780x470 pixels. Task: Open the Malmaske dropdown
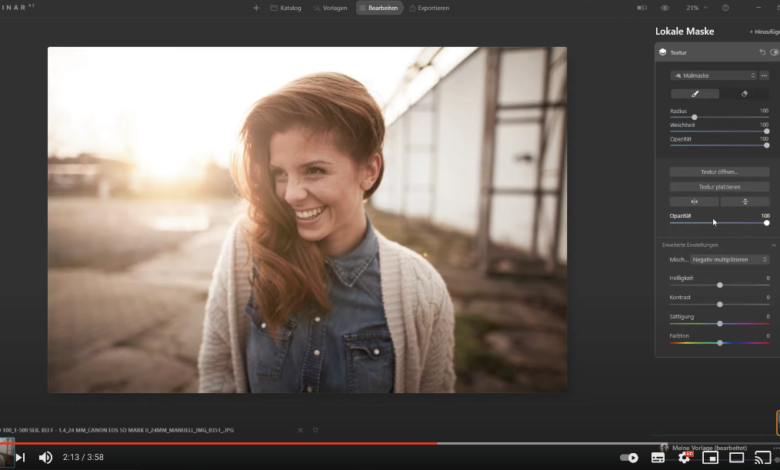(714, 75)
